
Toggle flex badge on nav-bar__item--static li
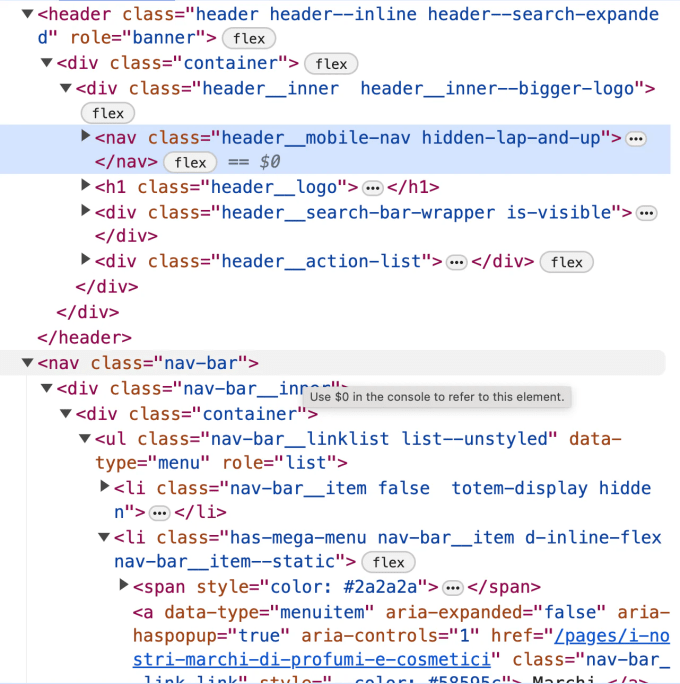pos(388,562)
